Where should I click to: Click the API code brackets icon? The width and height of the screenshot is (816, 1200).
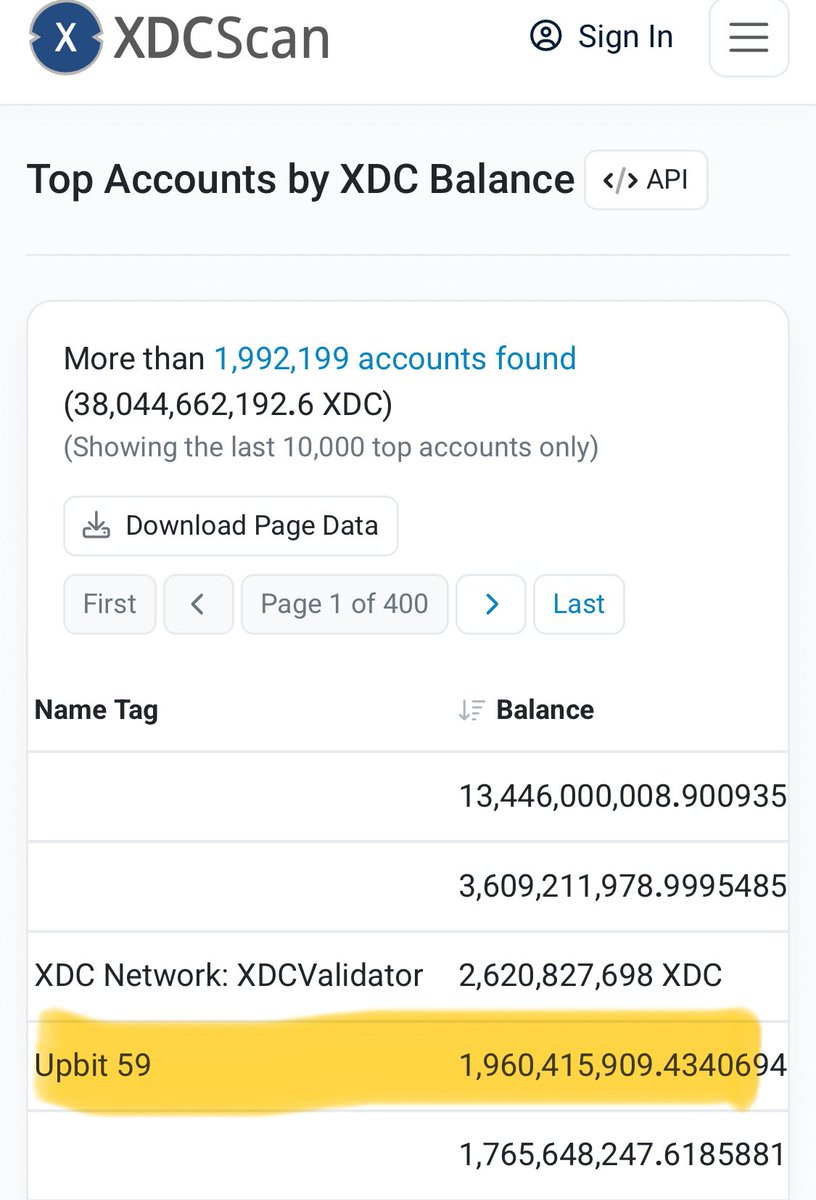pos(620,180)
